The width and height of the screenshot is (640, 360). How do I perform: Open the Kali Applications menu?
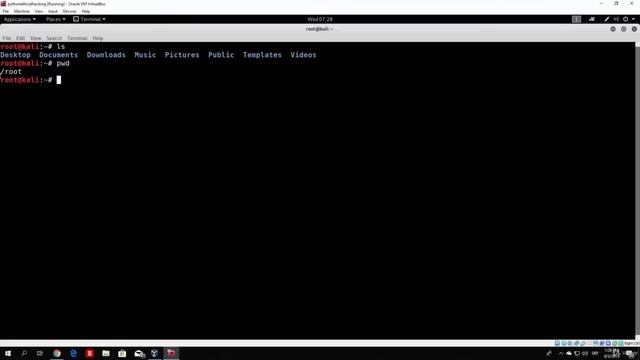[x=20, y=19]
